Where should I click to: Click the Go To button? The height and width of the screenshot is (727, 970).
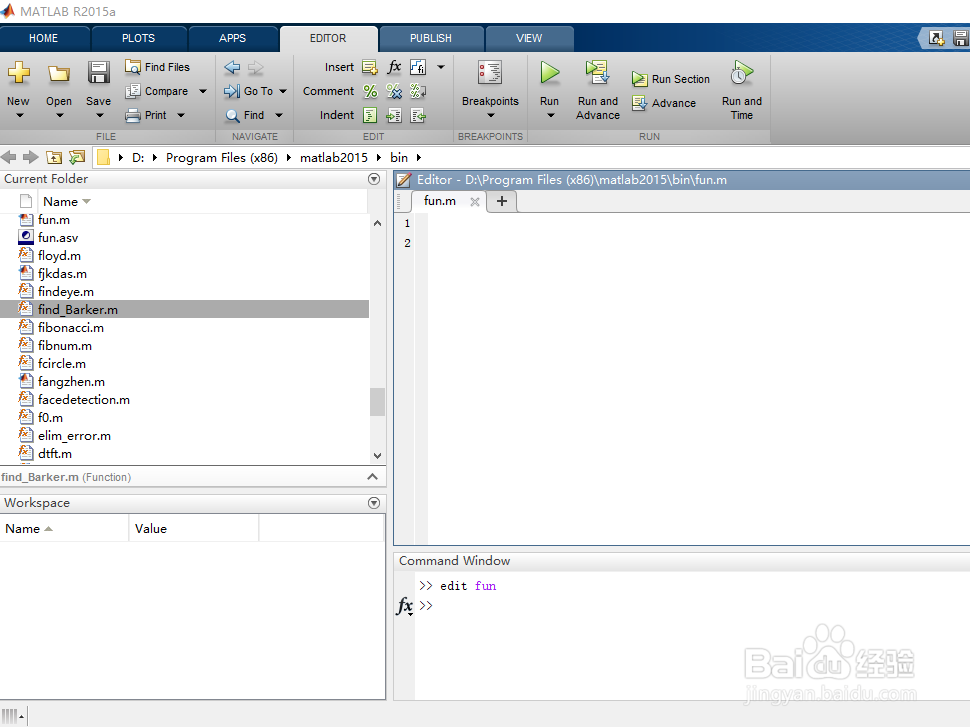[x=249, y=91]
